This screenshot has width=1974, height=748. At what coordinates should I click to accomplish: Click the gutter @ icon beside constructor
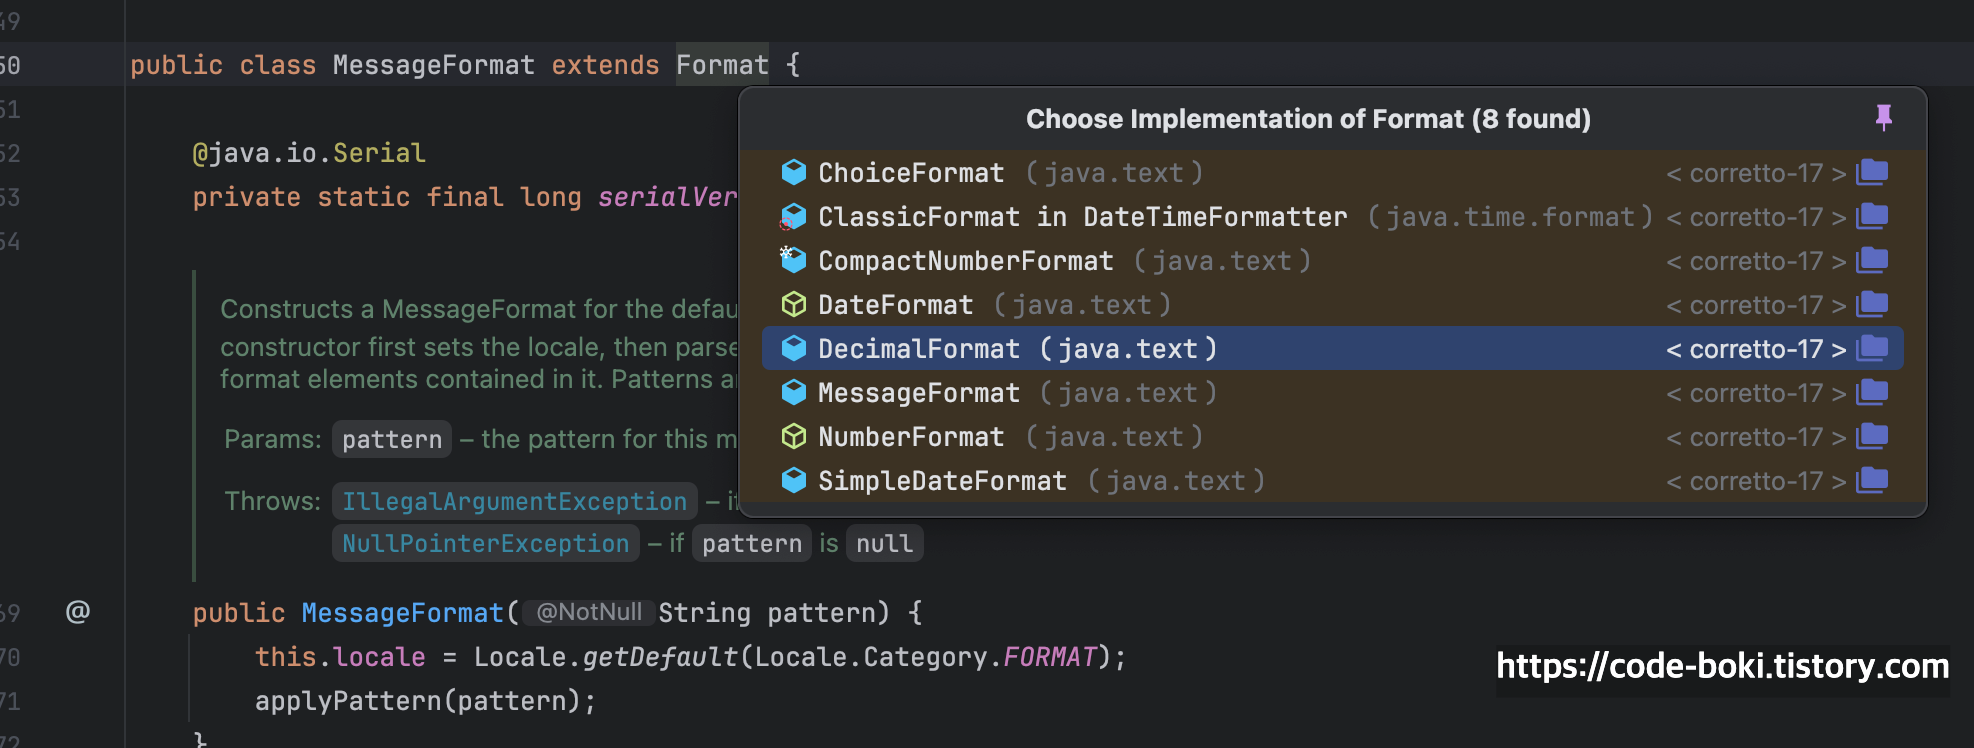[78, 612]
